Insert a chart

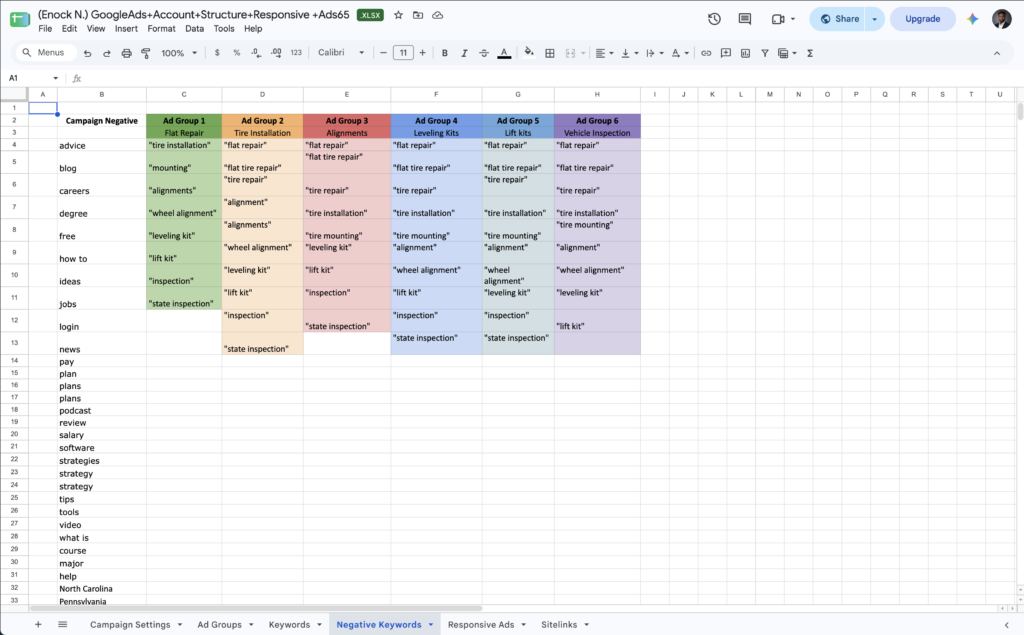[745, 53]
